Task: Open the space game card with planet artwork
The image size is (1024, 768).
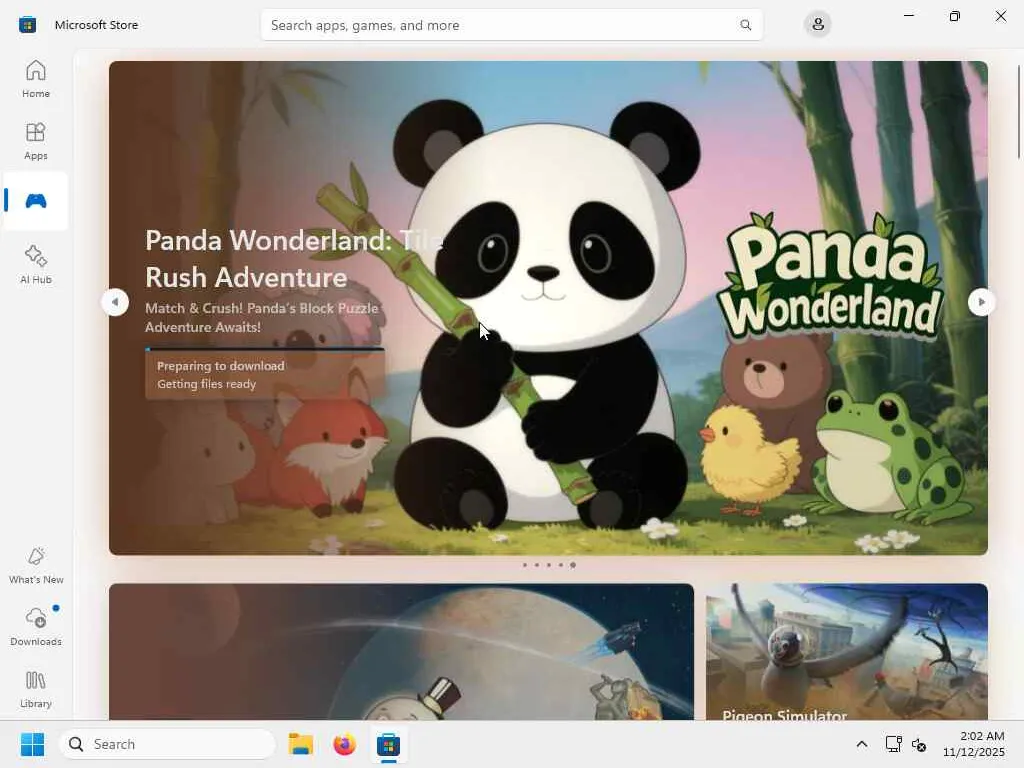Action: click(401, 652)
